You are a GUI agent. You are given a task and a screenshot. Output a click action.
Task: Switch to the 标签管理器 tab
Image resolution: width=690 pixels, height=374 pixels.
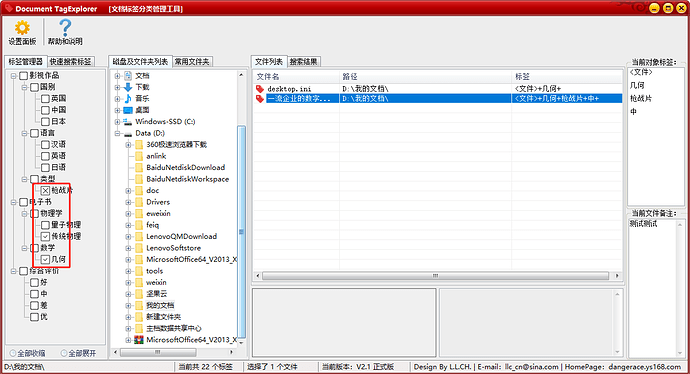click(26, 62)
